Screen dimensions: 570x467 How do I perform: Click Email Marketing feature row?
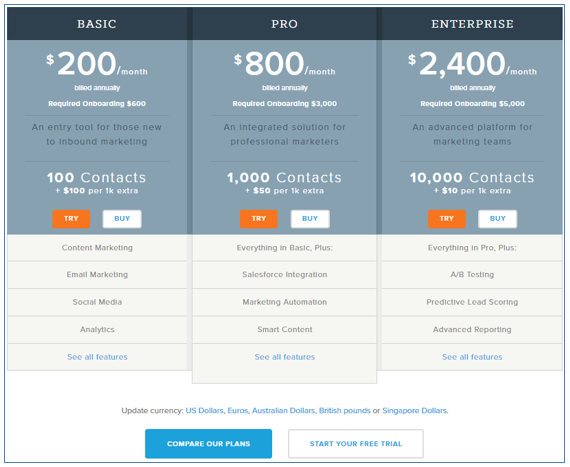pyautogui.click(x=97, y=275)
